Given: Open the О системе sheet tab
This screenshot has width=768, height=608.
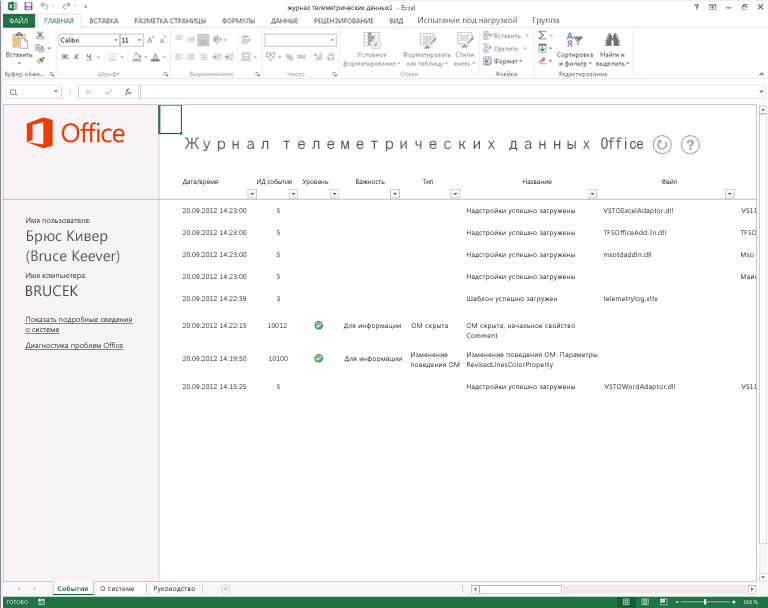Looking at the screenshot, I should point(118,588).
